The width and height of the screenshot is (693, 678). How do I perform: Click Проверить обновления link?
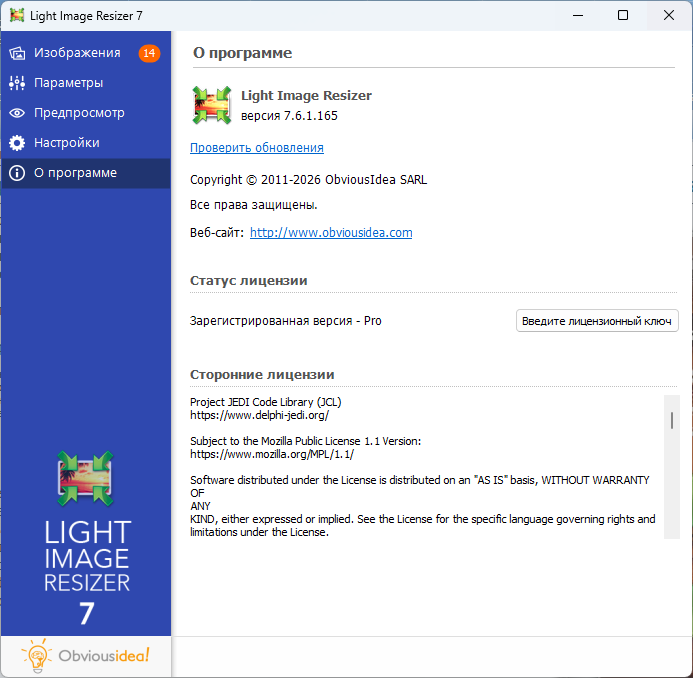pos(257,148)
